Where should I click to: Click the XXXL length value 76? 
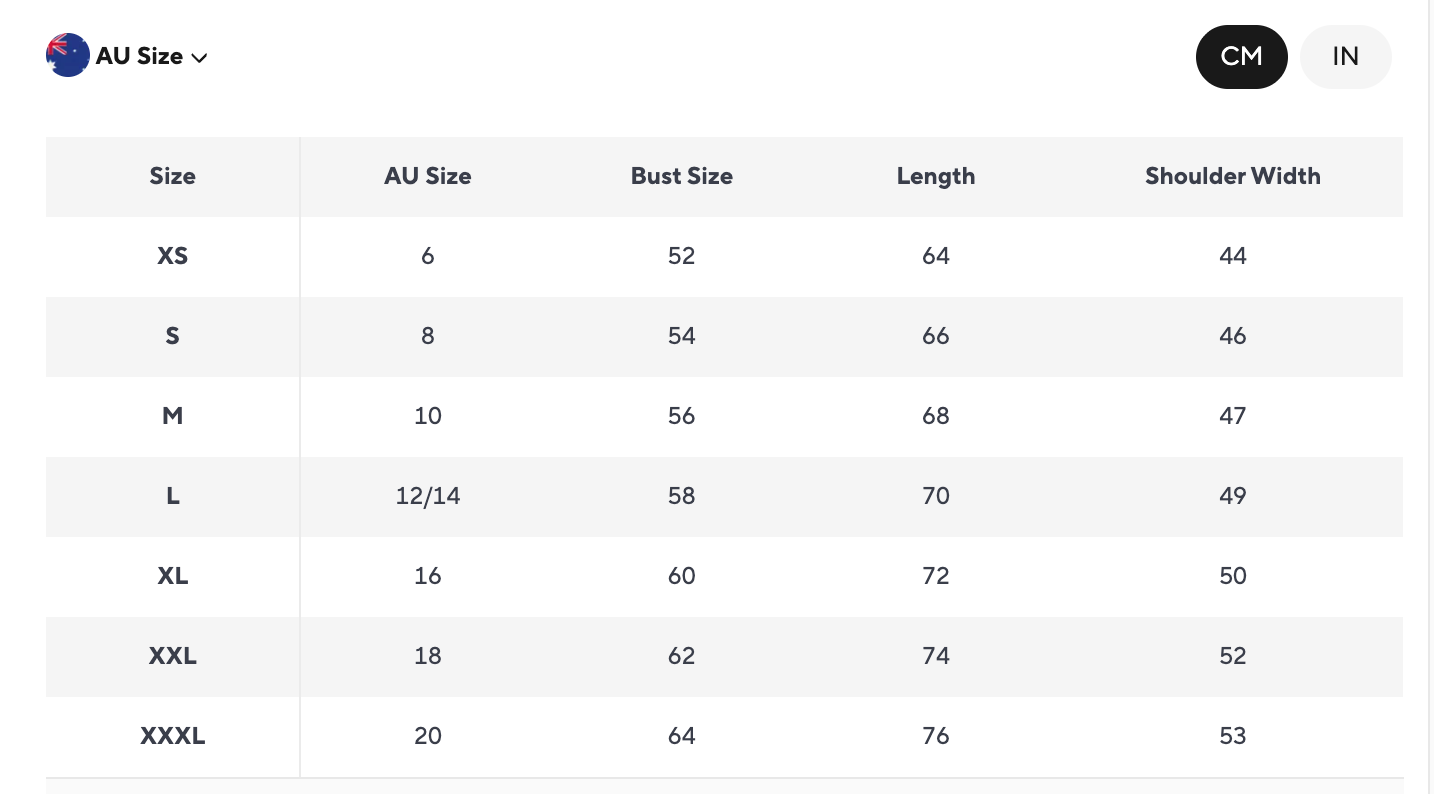click(x=935, y=736)
